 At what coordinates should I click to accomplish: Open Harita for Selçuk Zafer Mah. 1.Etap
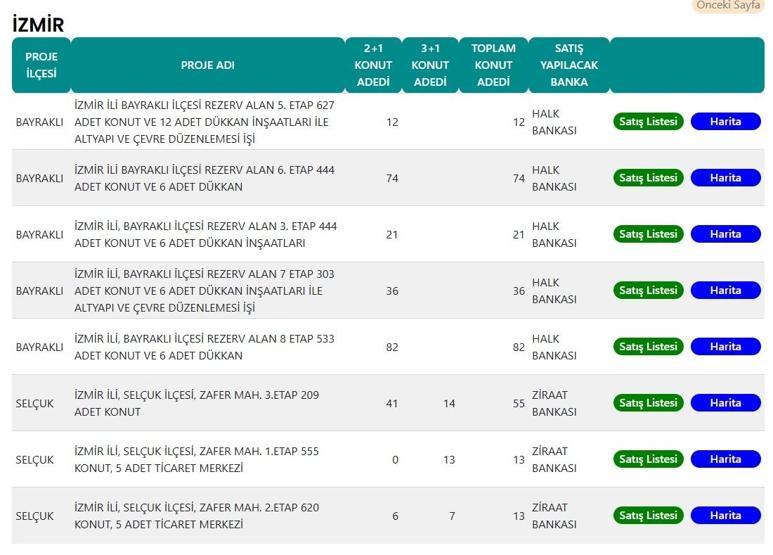pos(726,459)
